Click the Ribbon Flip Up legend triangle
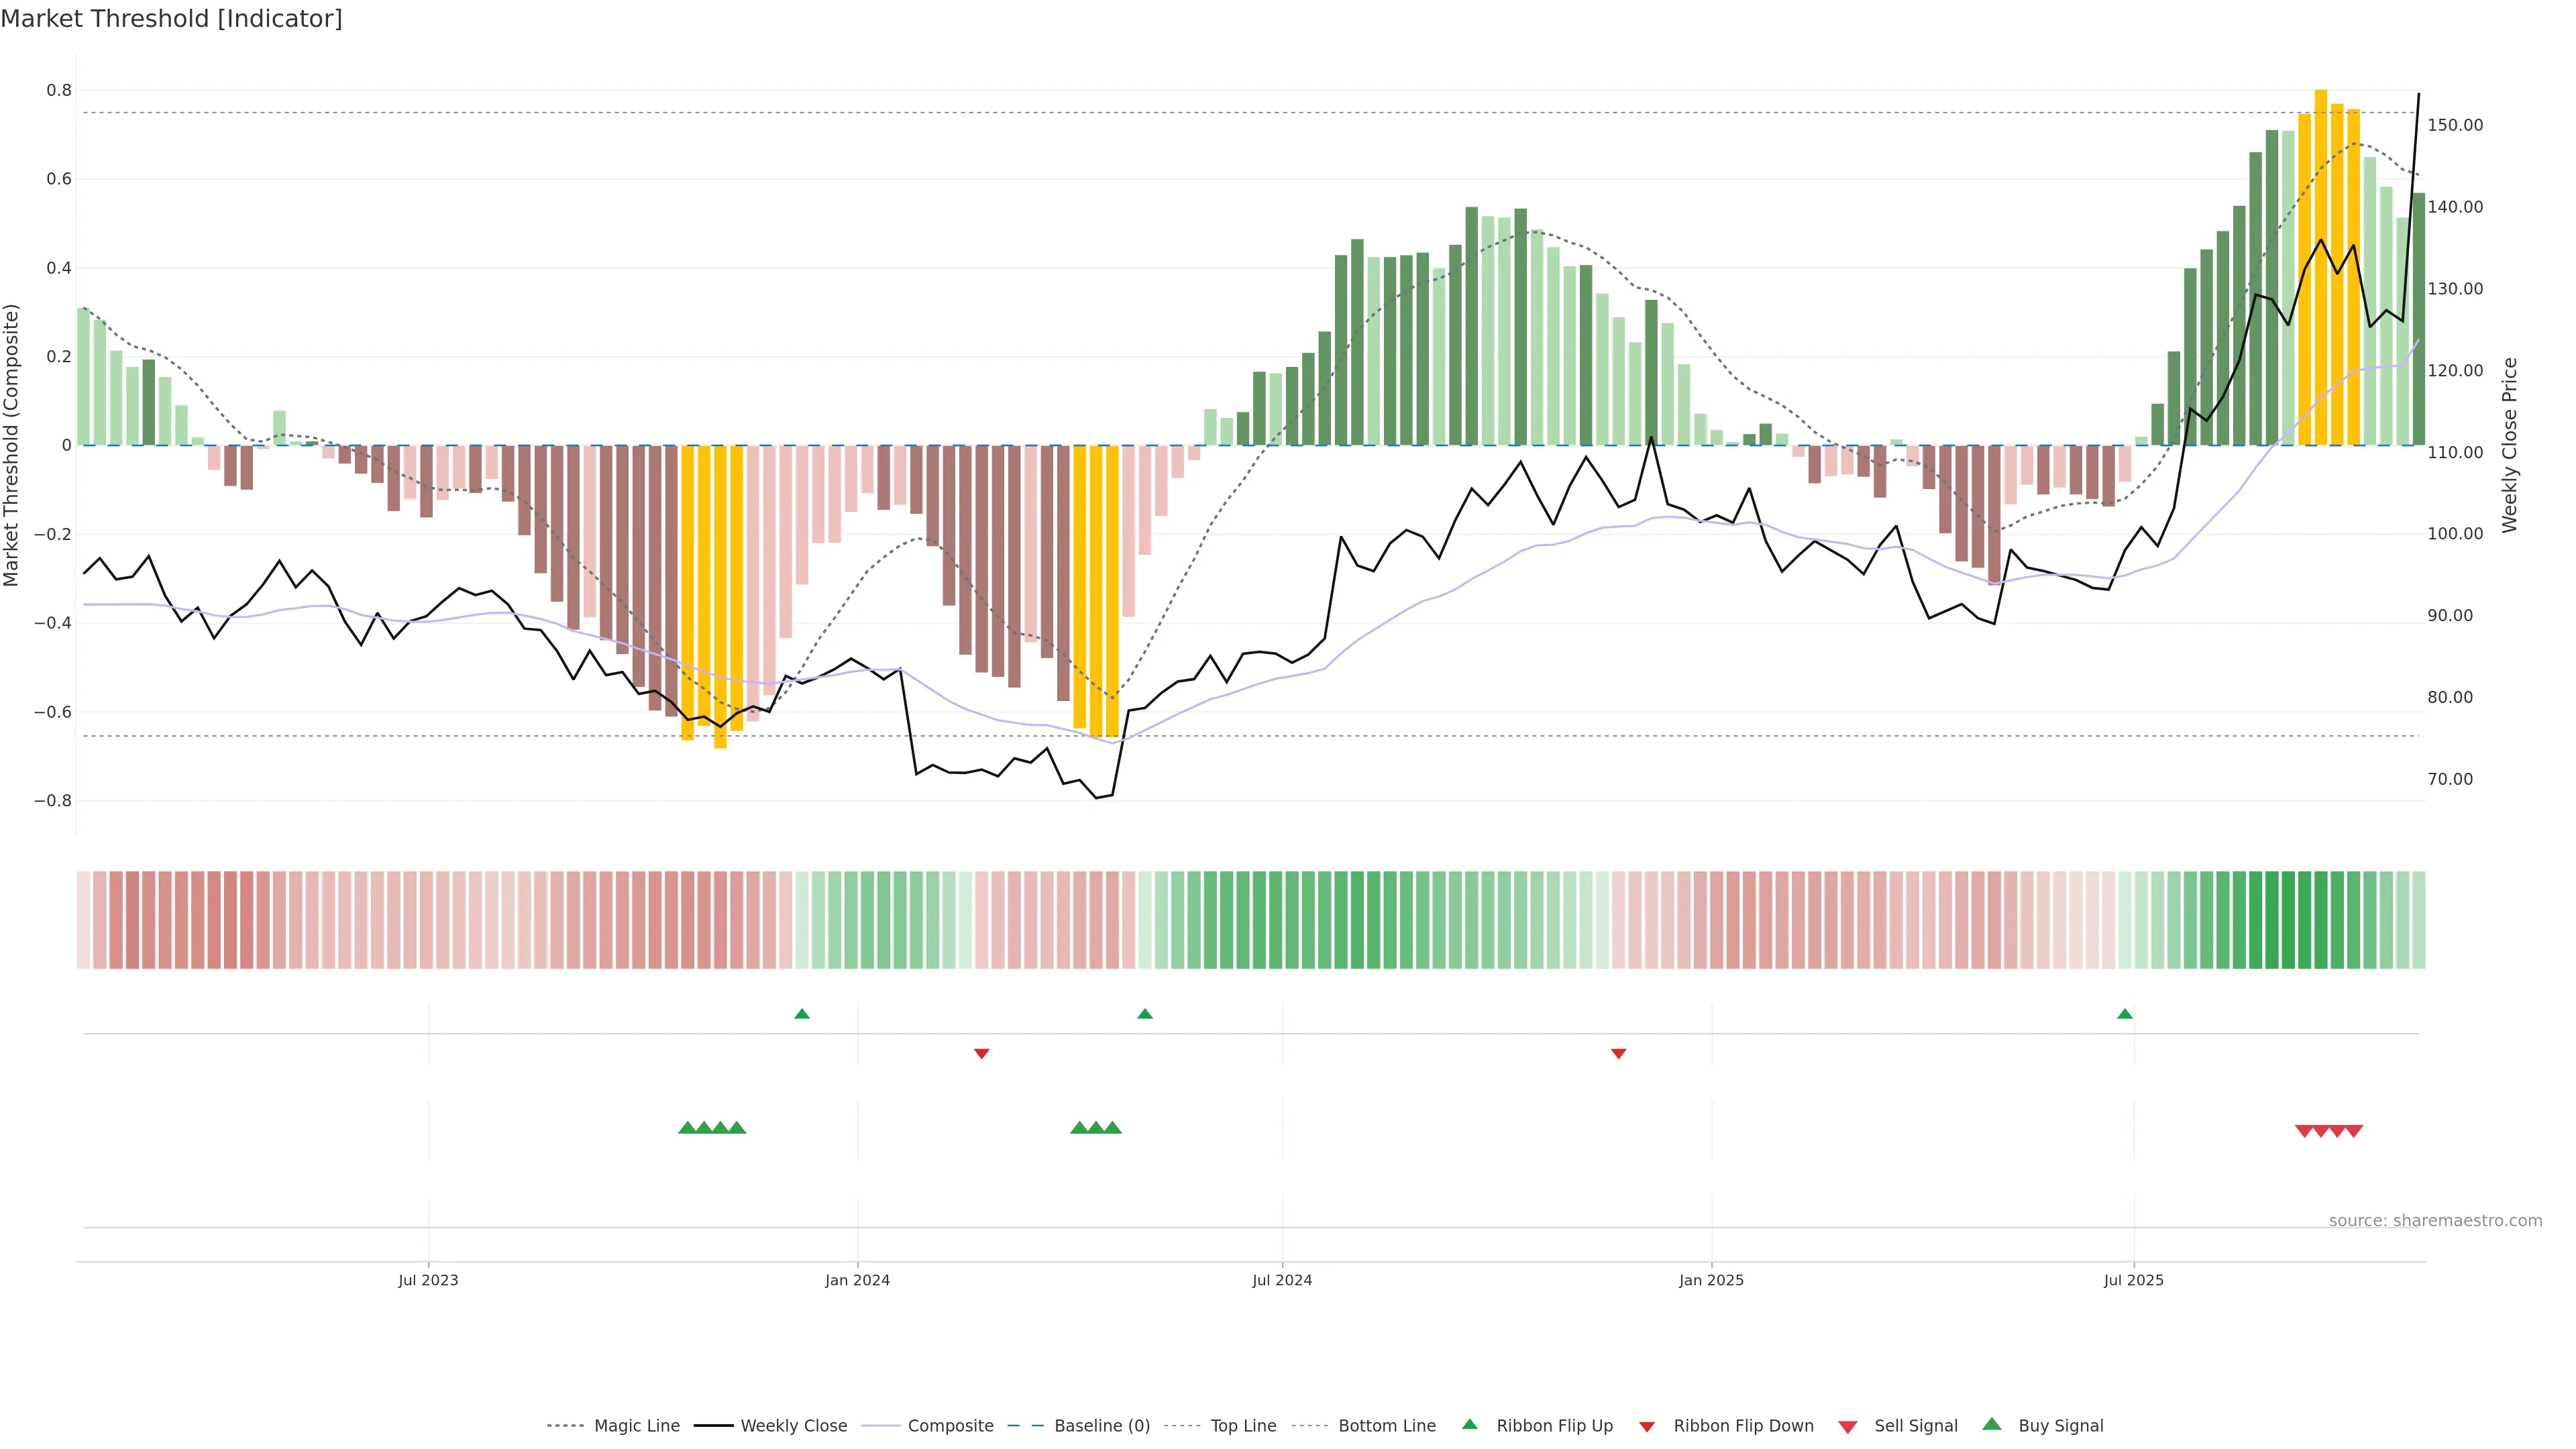Screen dimensions: 2576x1449 [1469, 1424]
